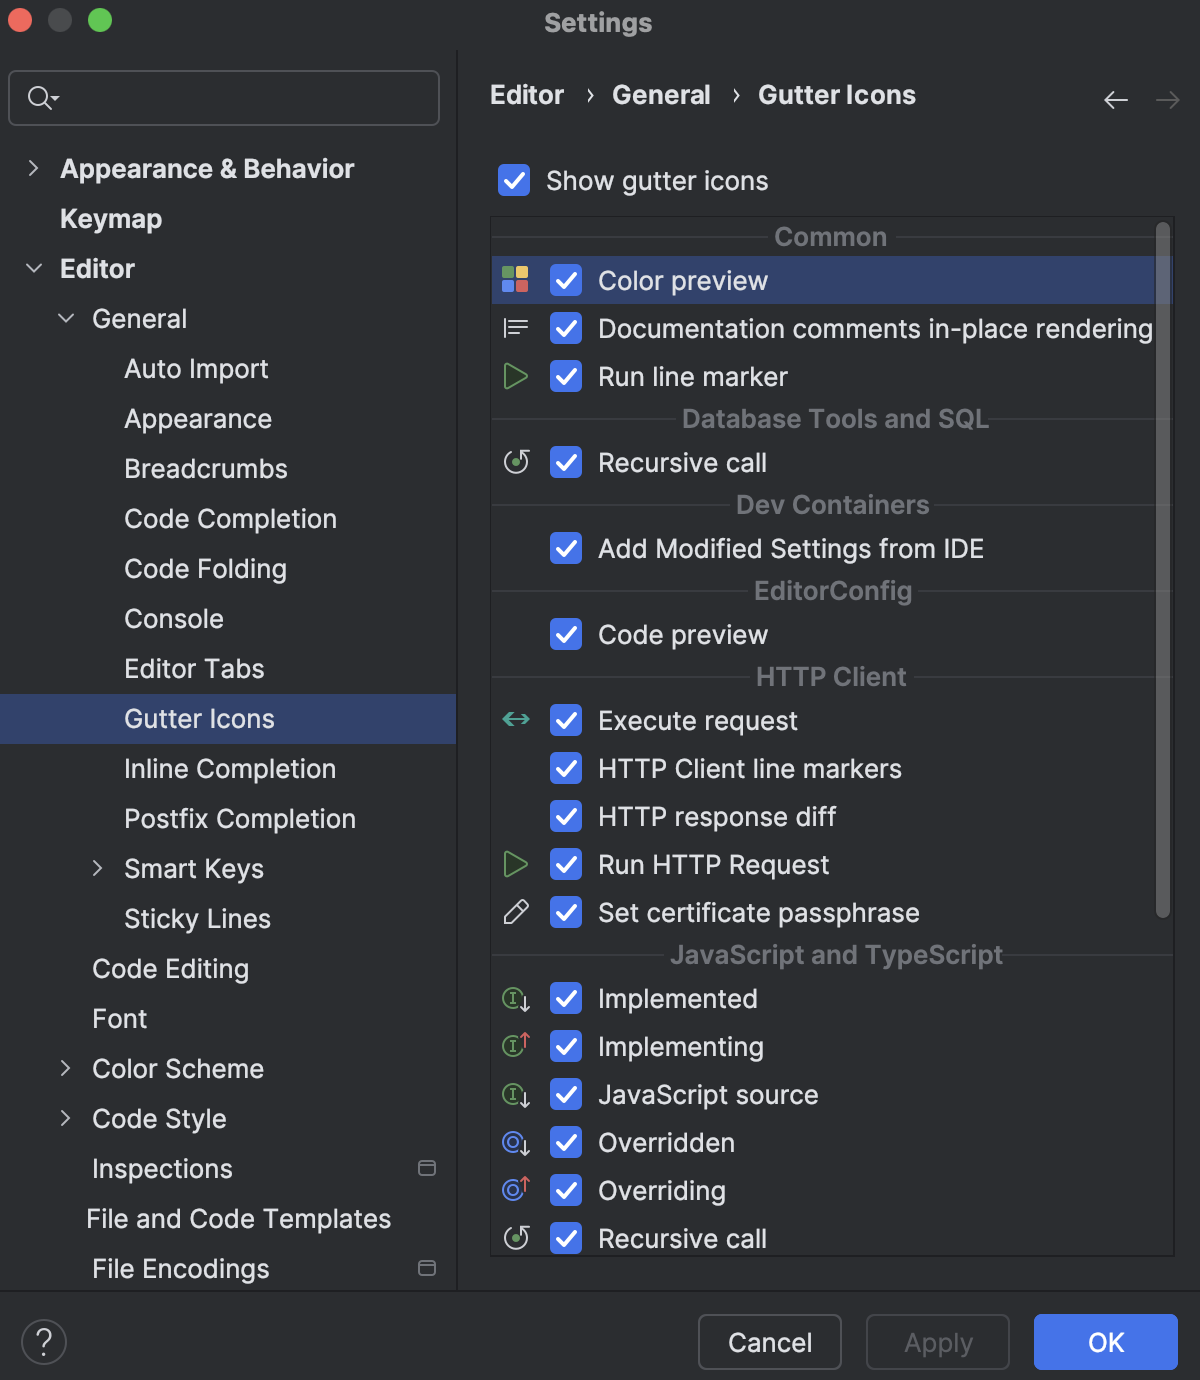Select Inline Completion in the sidebar
The image size is (1200, 1380).
click(x=230, y=769)
